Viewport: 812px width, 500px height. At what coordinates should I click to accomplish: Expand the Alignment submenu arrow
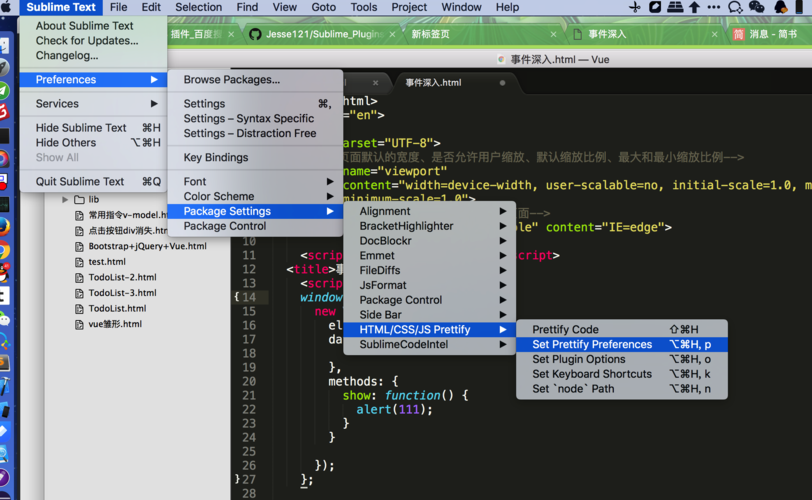coord(503,211)
